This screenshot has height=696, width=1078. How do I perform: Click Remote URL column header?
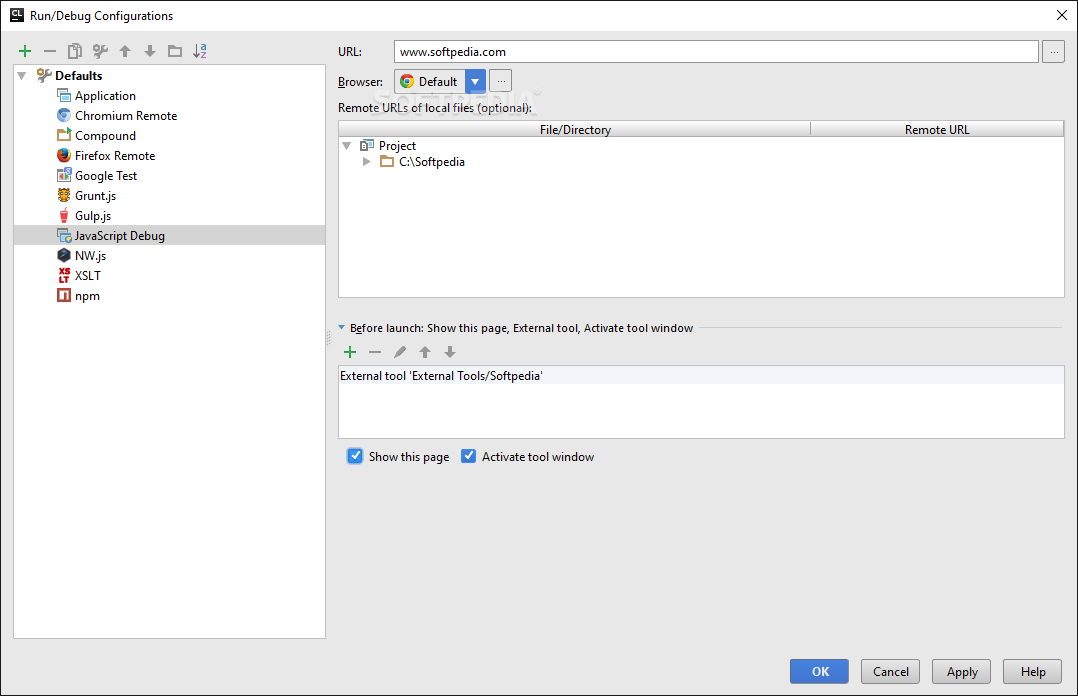[x=937, y=129]
